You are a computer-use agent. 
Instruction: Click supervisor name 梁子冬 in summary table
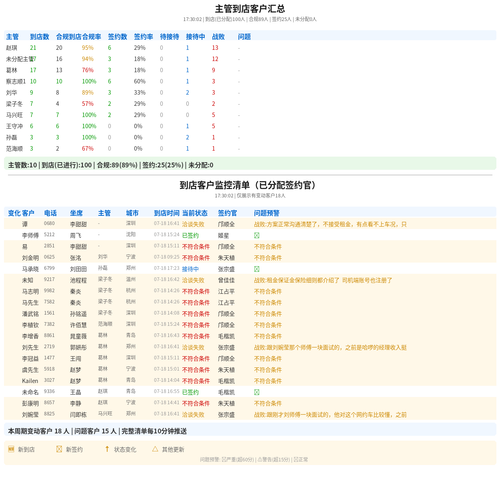tap(14, 104)
